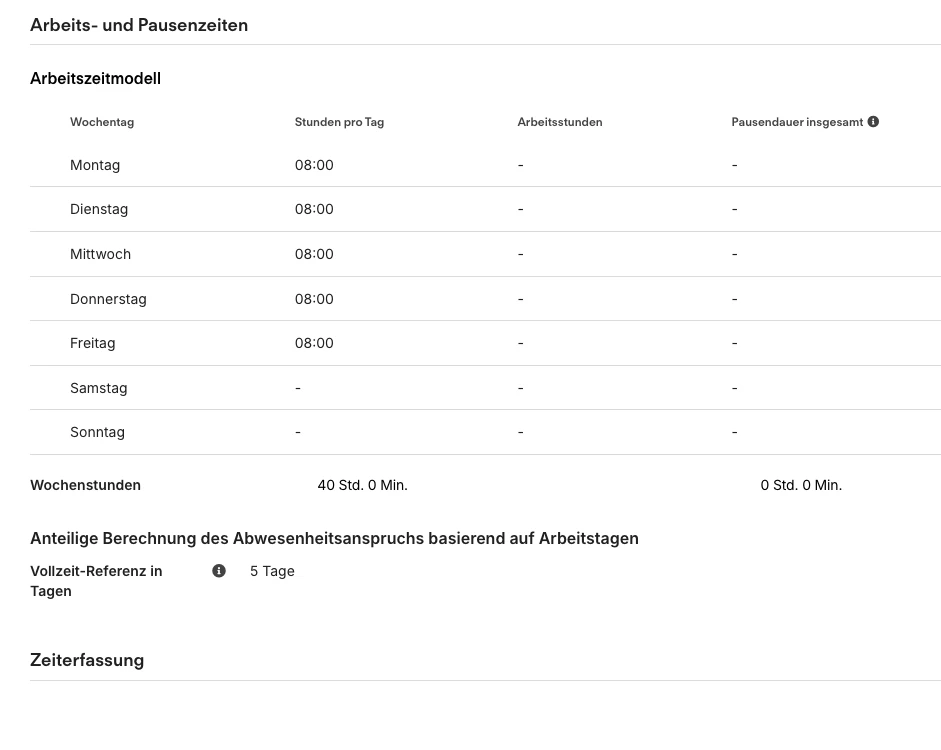Select the Samstag row label

[x=98, y=388]
